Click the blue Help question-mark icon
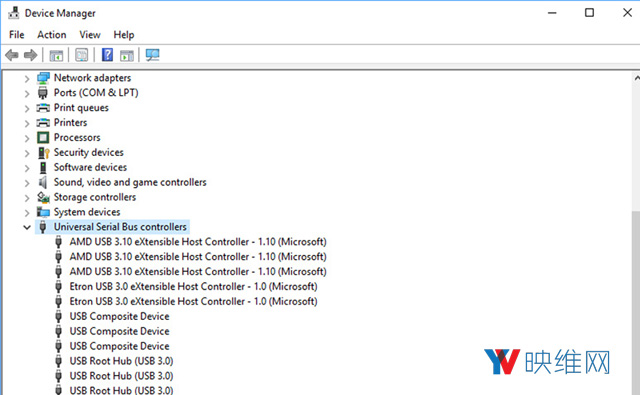Screen dimensions: 640x395 [107, 55]
